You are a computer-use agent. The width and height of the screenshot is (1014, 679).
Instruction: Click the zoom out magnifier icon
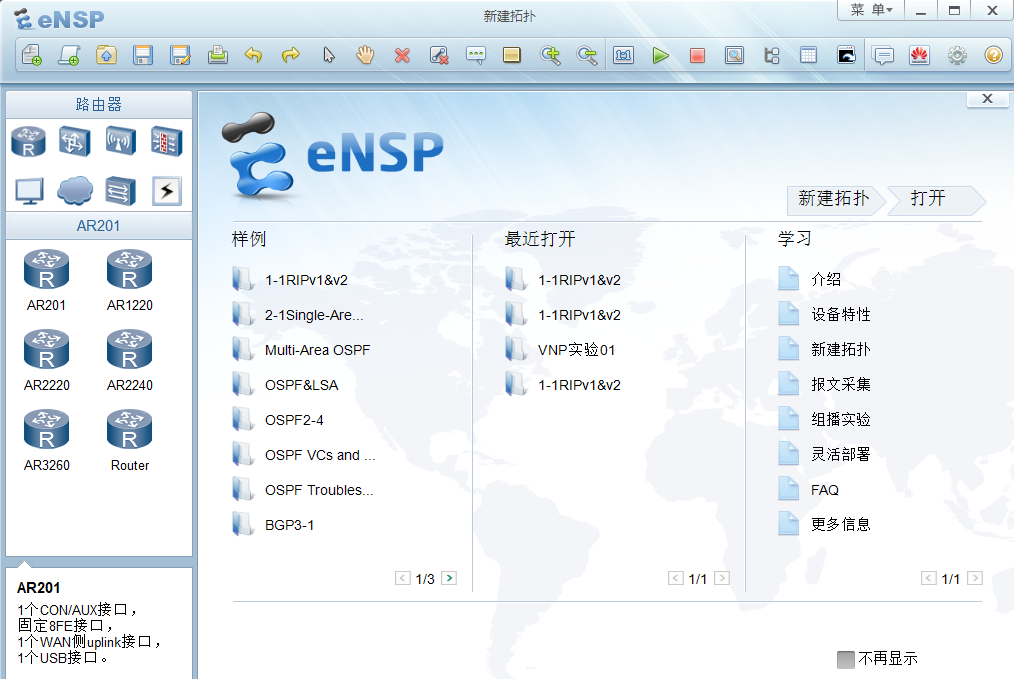587,56
